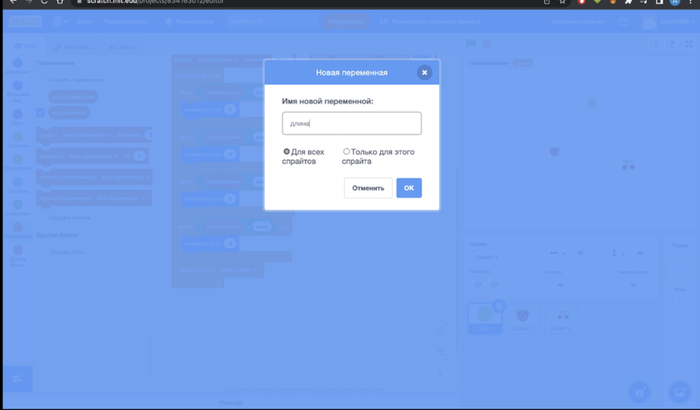Select the 'Для всех спрайтов' radio option
This screenshot has width=700, height=410.
tap(287, 152)
